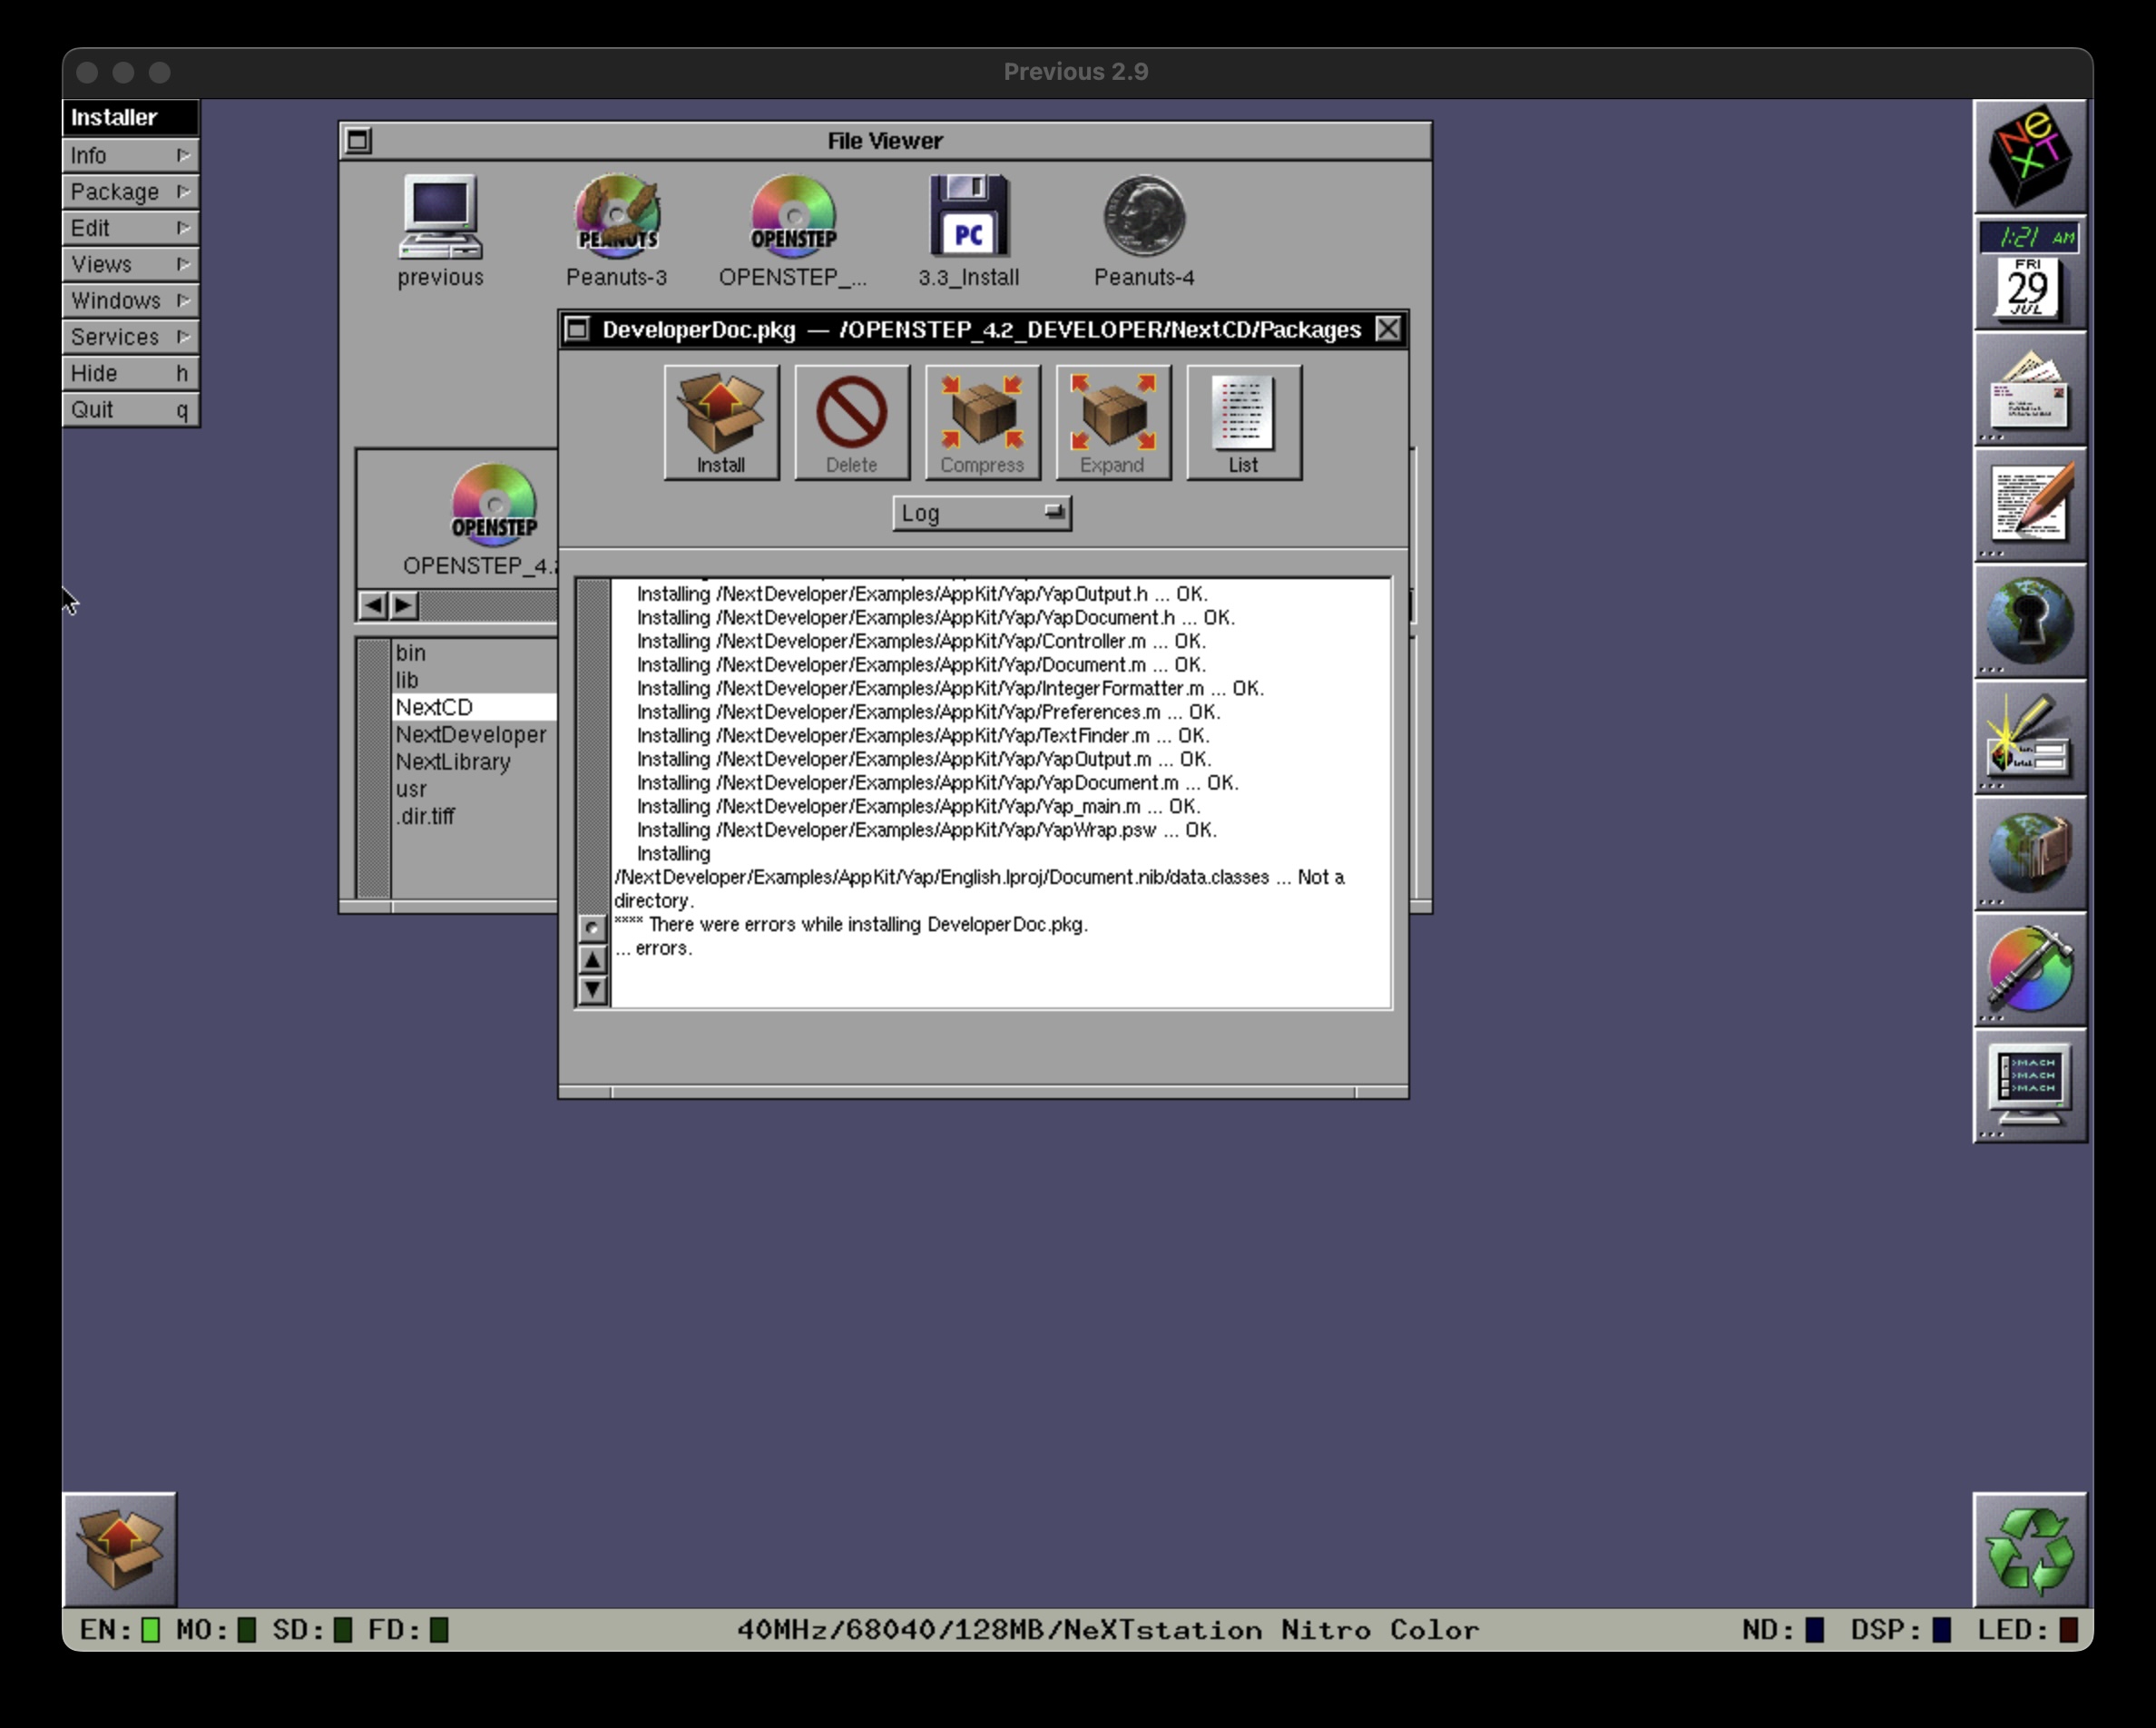Select the NextDeveloper folder in browser
Screen dimensions: 2156x1728
pyautogui.click(x=471, y=735)
